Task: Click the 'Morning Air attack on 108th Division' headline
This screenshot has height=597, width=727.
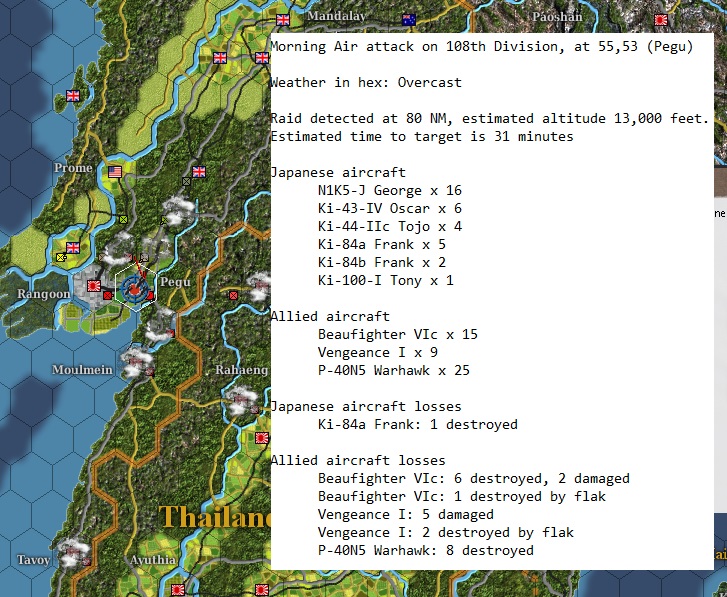Action: 481,46
